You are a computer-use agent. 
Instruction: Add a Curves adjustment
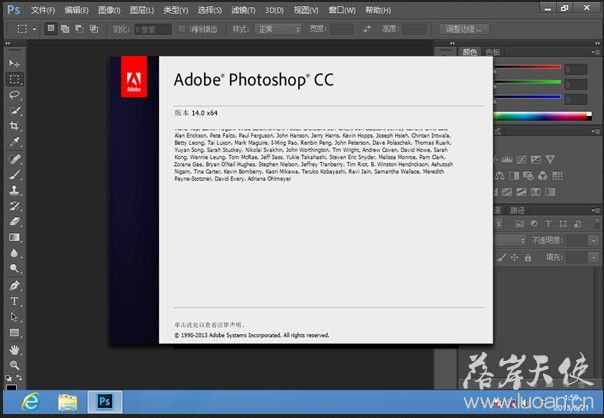(521, 159)
